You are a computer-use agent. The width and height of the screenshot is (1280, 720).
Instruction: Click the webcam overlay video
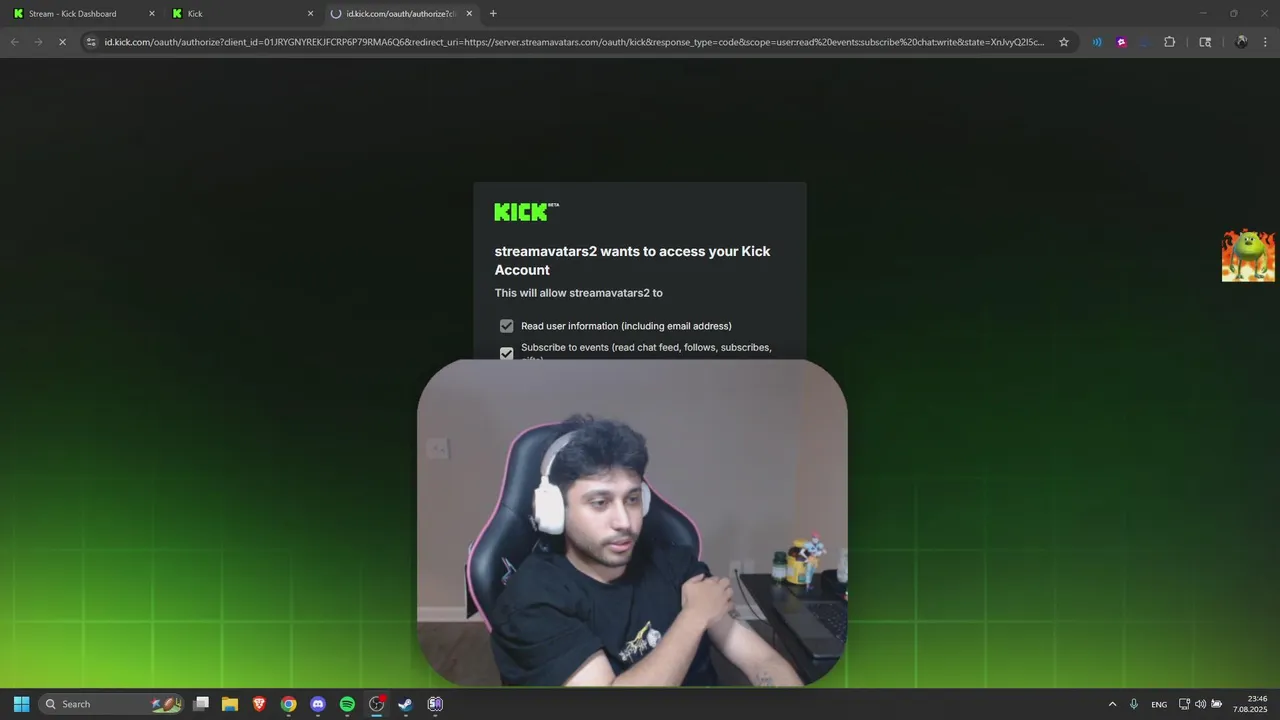632,523
